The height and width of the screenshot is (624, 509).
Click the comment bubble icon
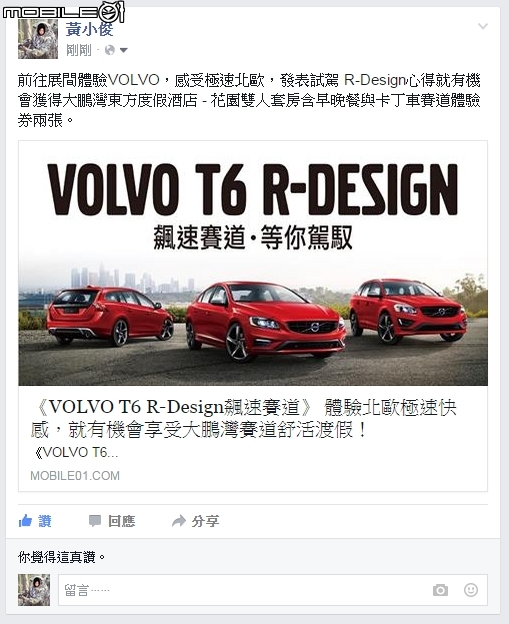(x=95, y=521)
